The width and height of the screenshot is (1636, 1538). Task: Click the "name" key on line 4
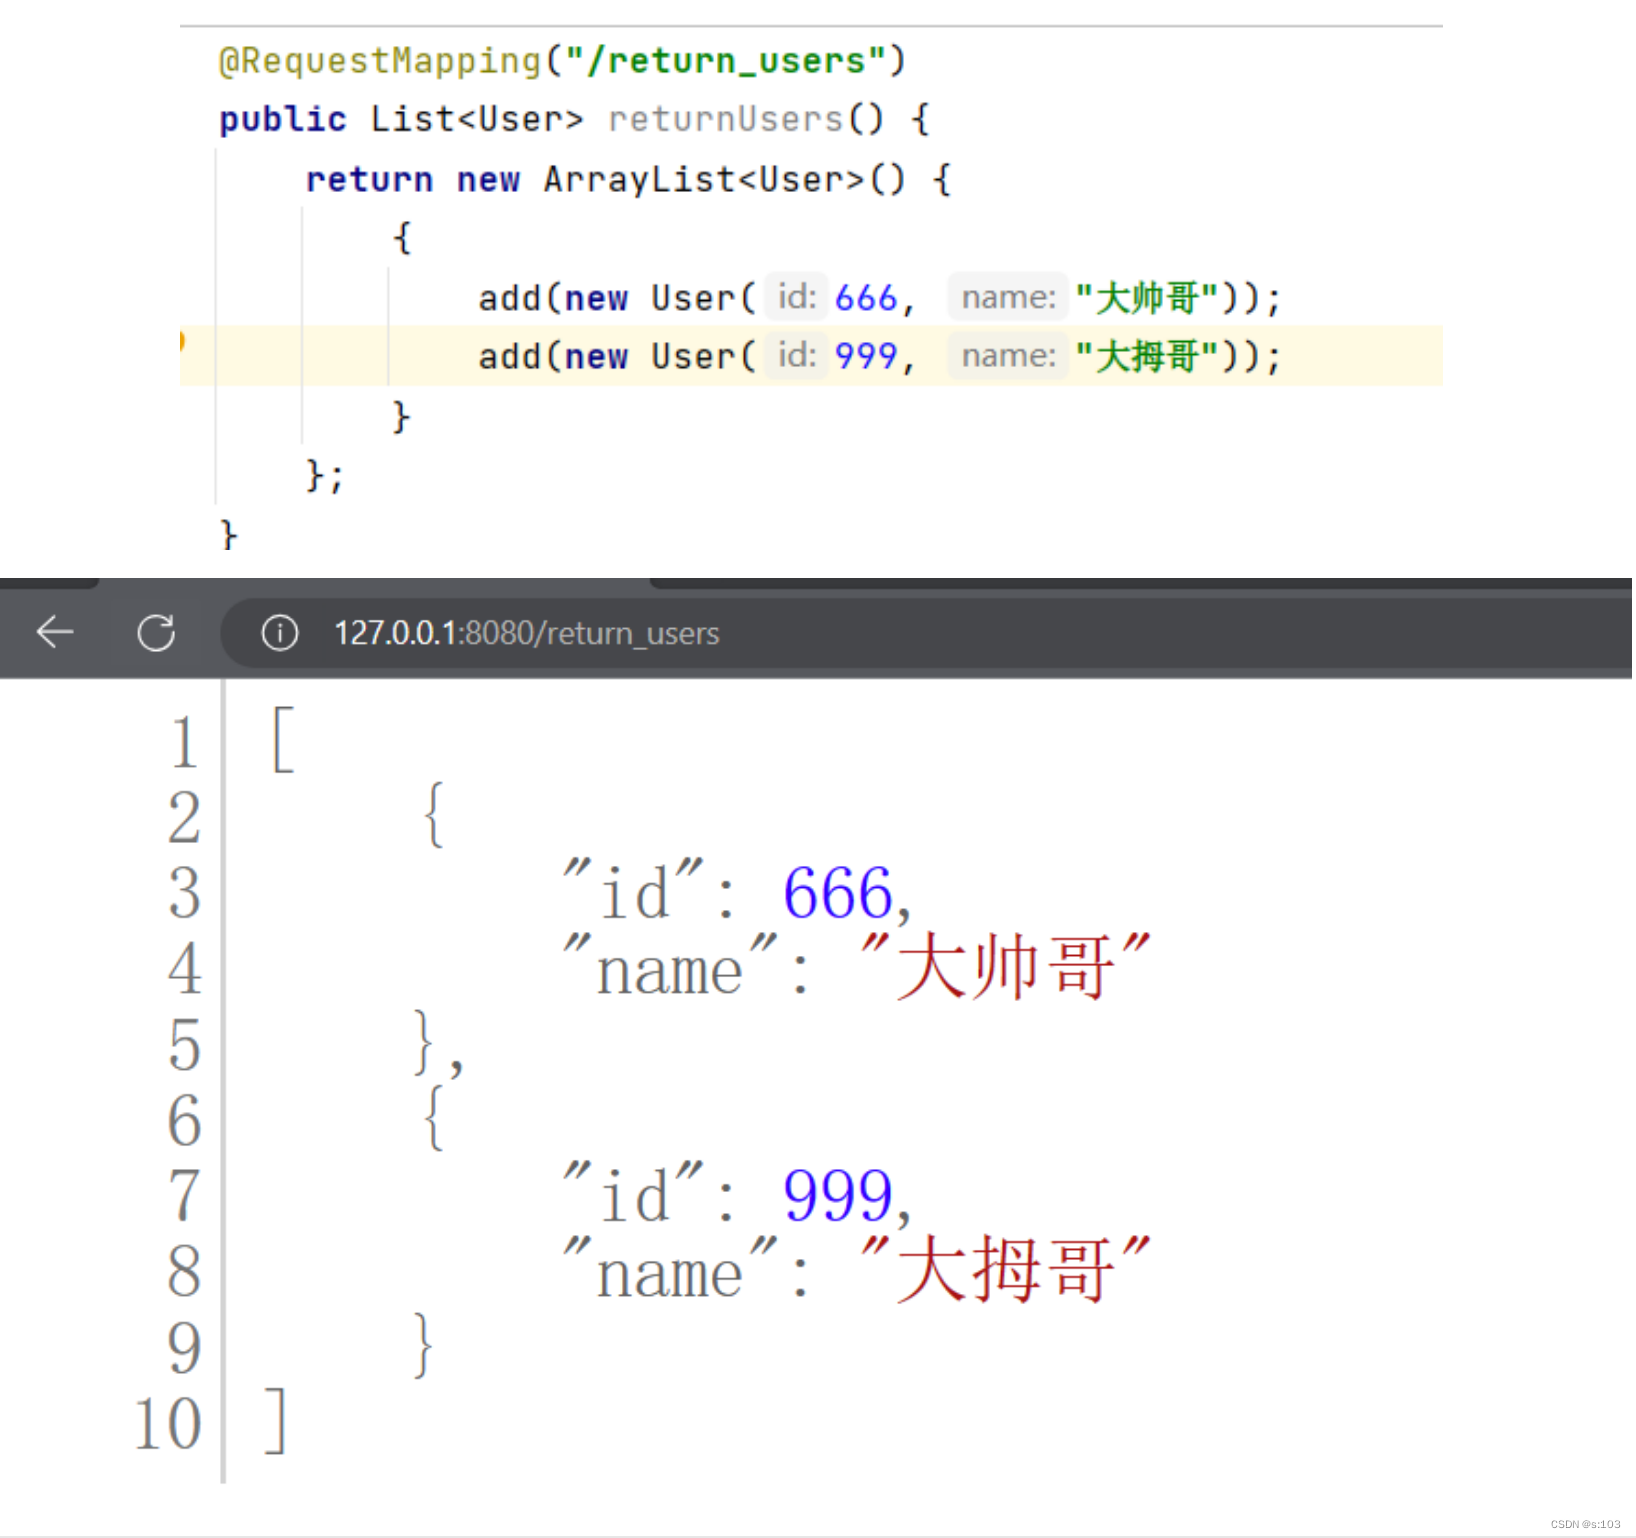(x=670, y=967)
